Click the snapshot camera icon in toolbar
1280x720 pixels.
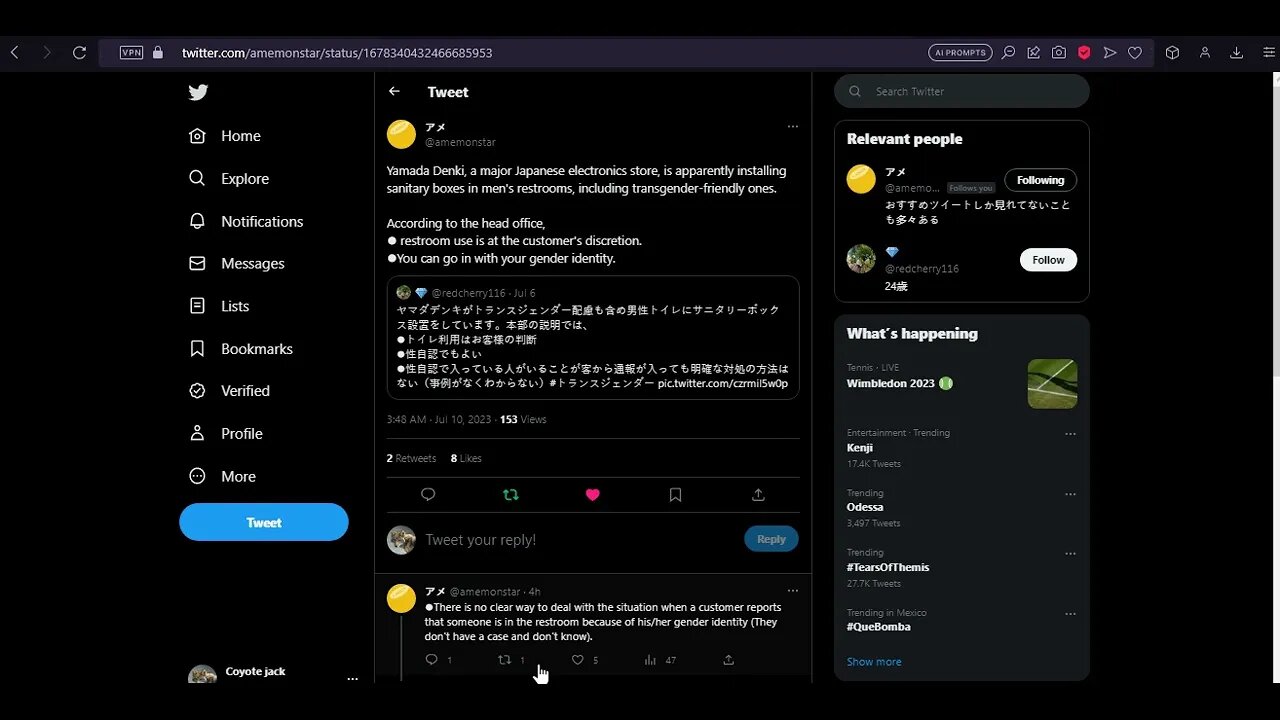click(x=1058, y=52)
